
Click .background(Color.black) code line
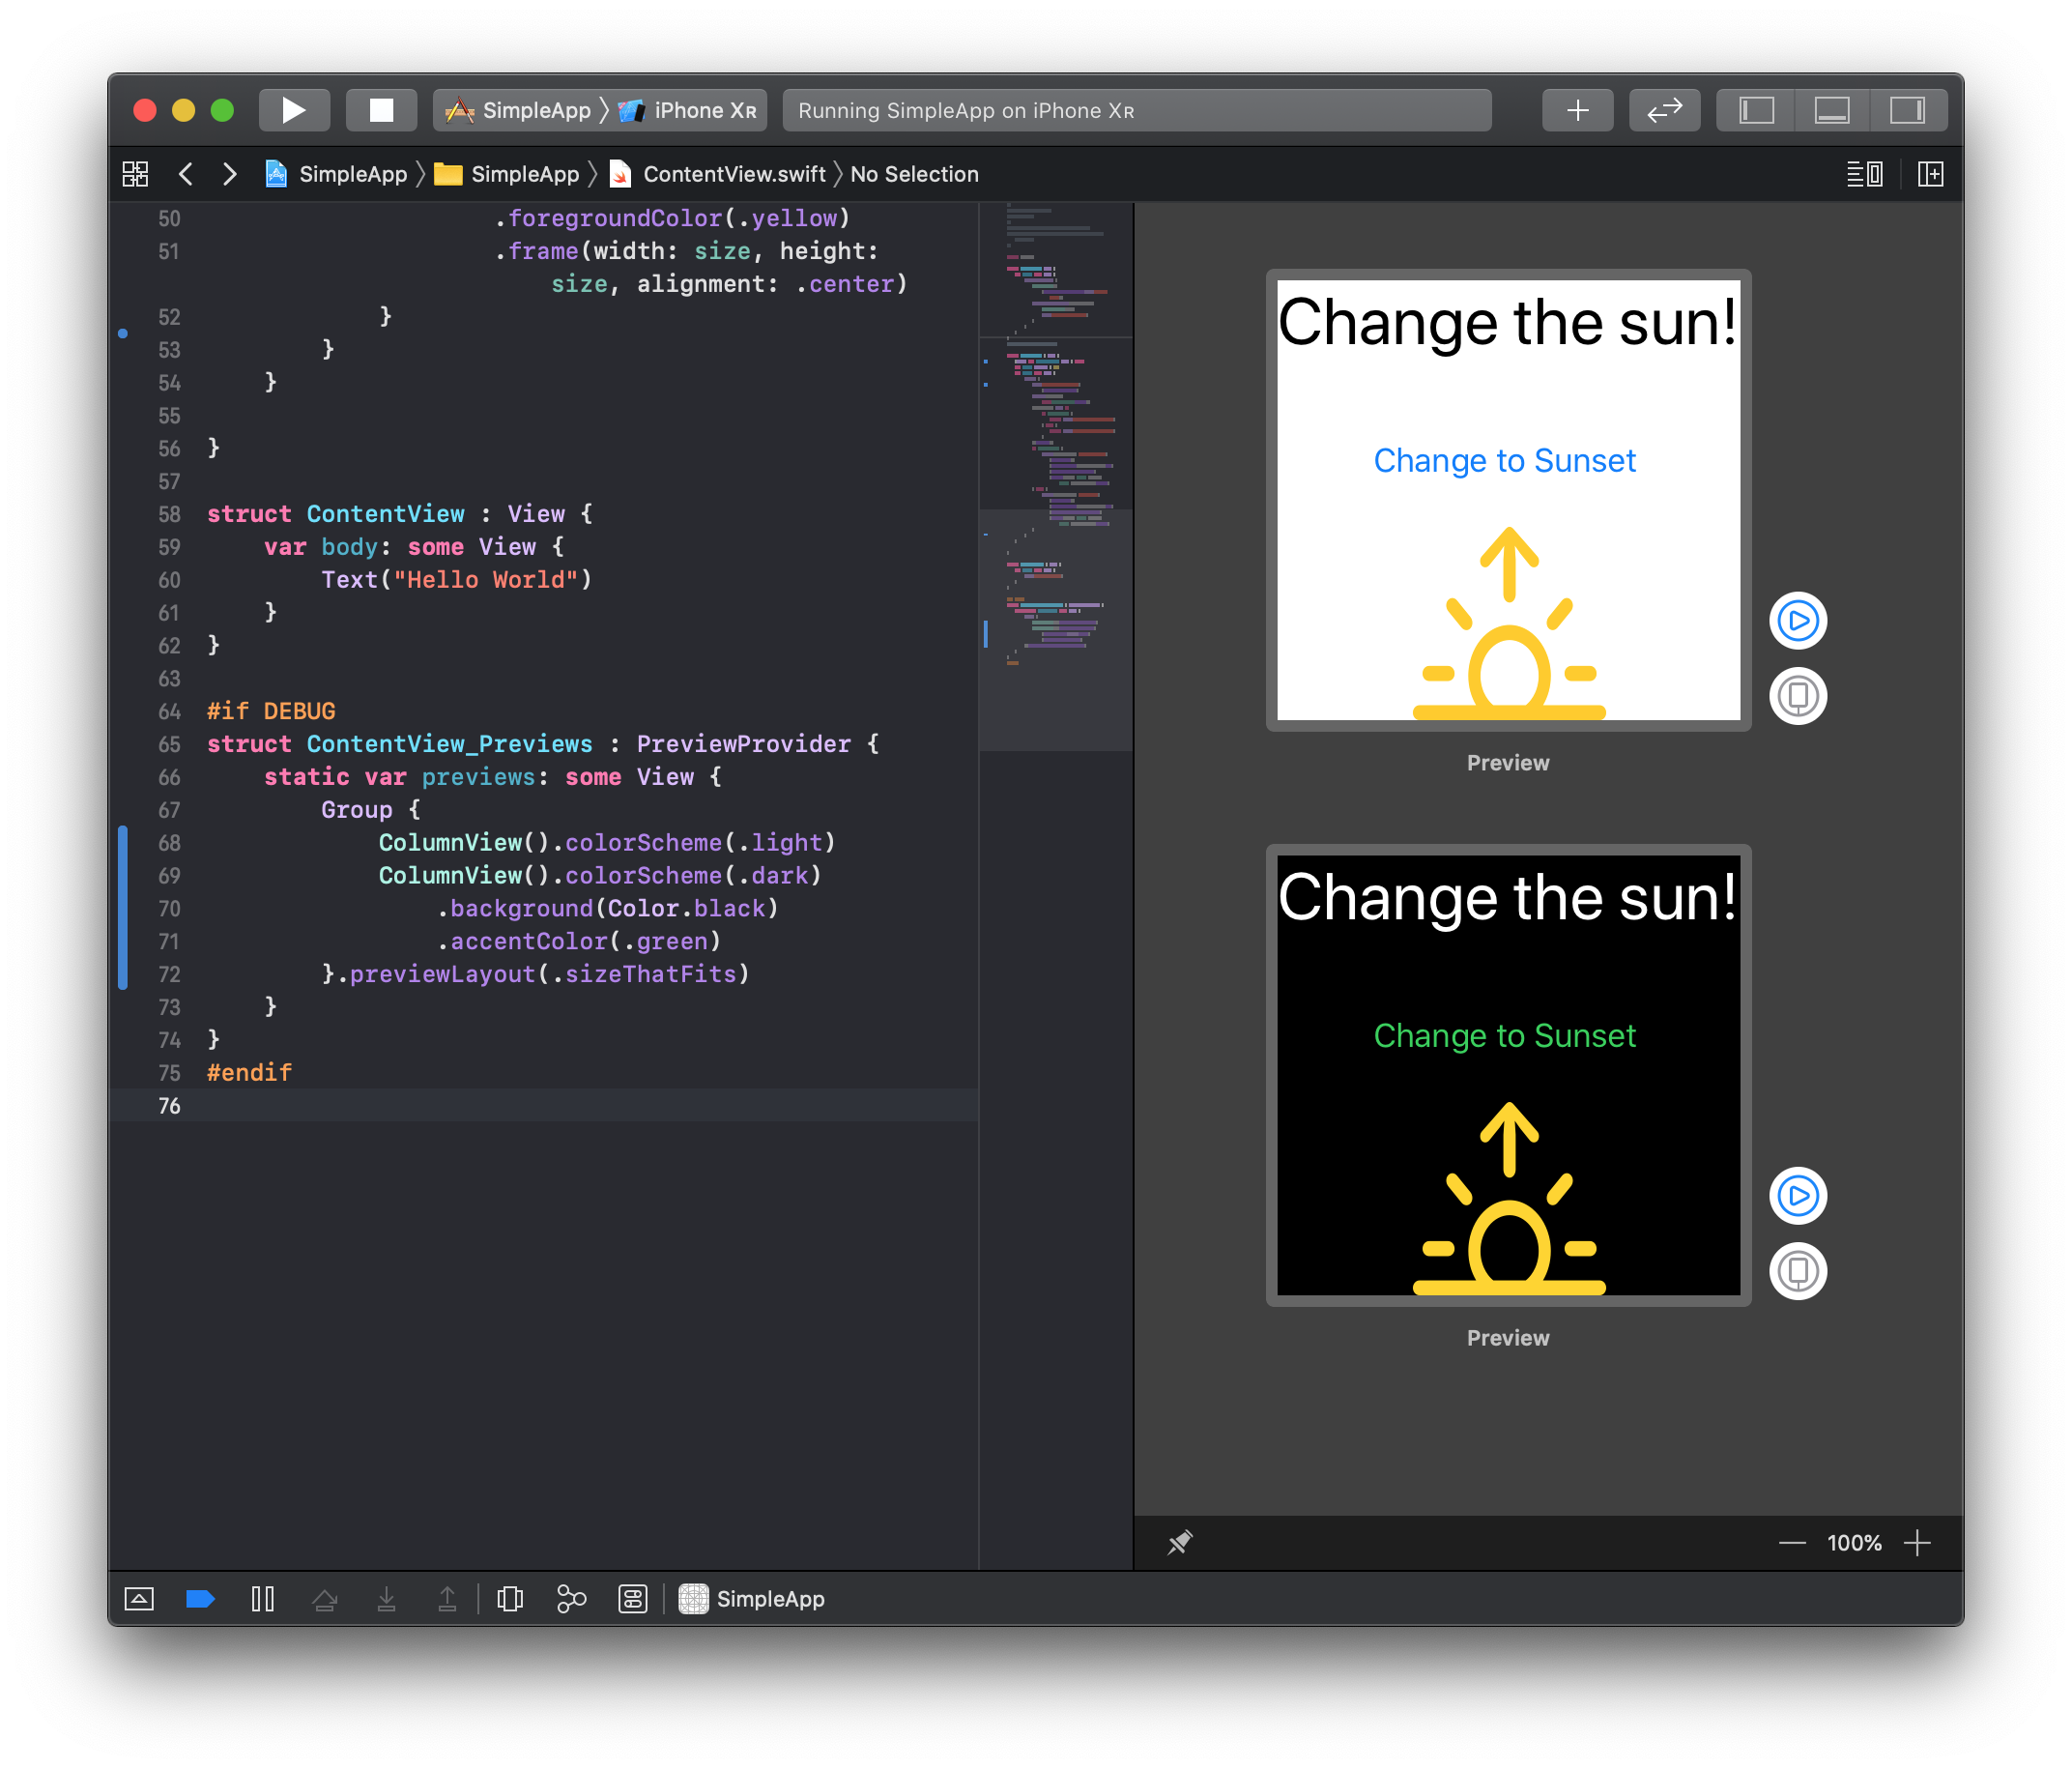(607, 908)
